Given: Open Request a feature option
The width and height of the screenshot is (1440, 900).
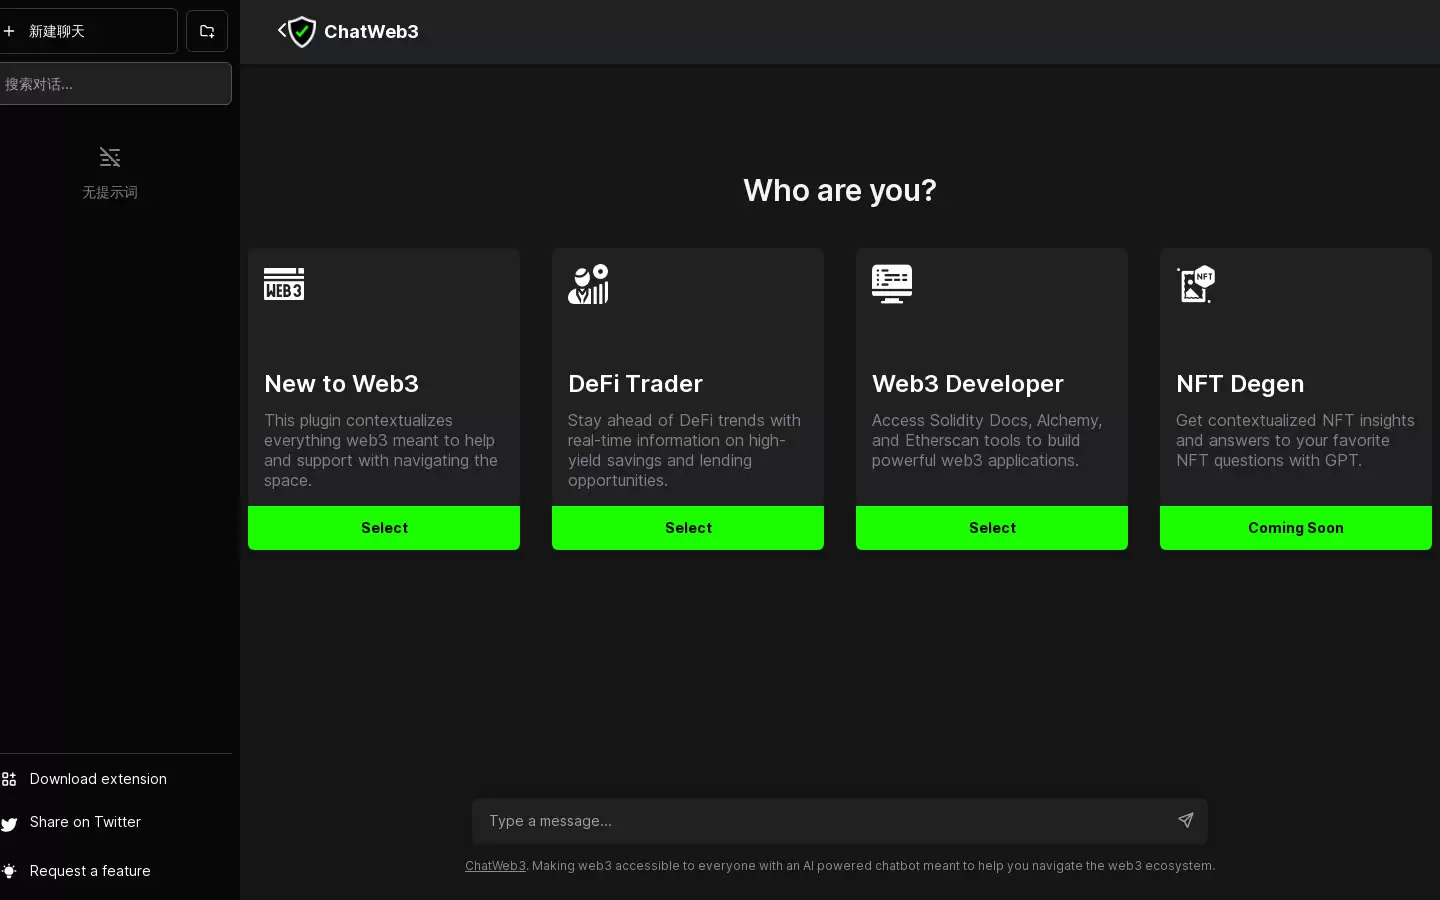Looking at the screenshot, I should tap(90, 871).
